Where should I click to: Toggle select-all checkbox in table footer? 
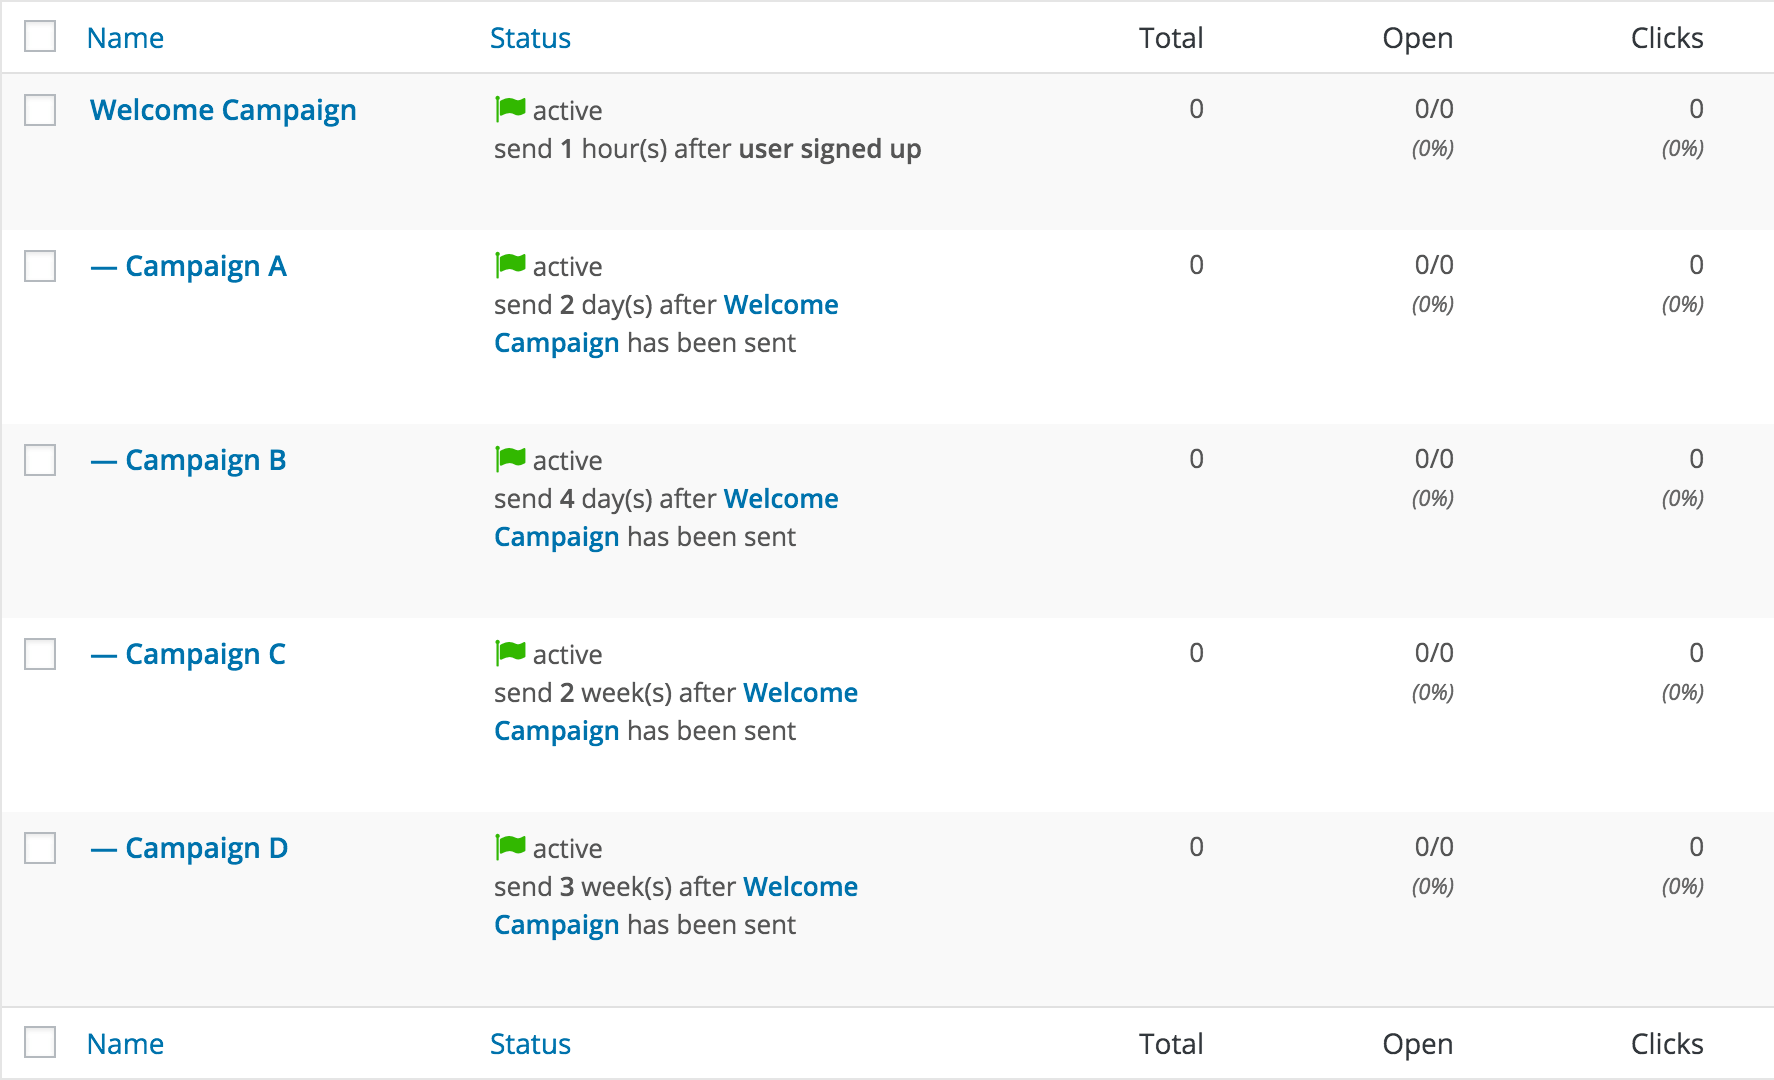pyautogui.click(x=40, y=1042)
